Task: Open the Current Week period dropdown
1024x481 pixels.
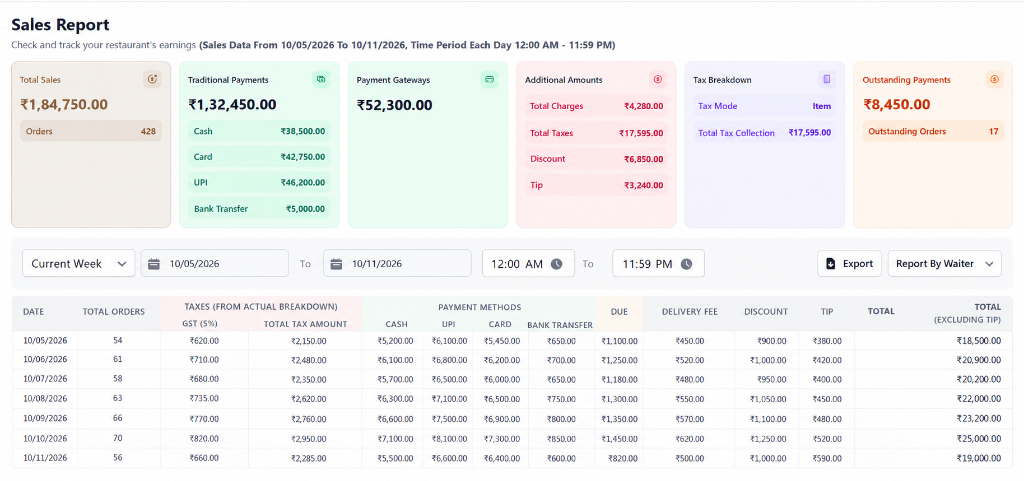Action: pyautogui.click(x=79, y=264)
